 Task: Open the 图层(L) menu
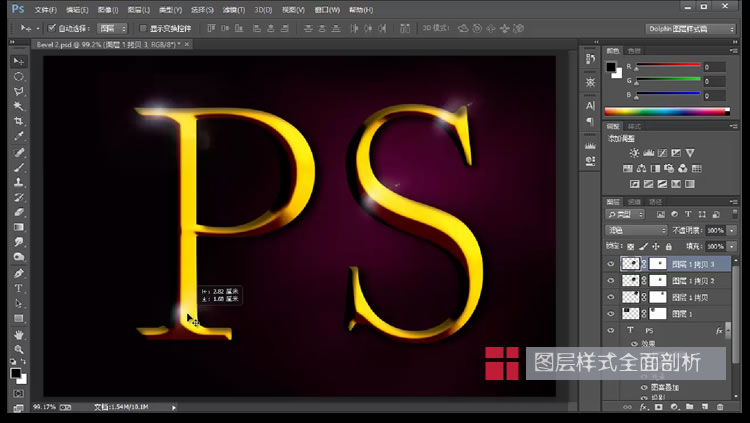[x=139, y=10]
